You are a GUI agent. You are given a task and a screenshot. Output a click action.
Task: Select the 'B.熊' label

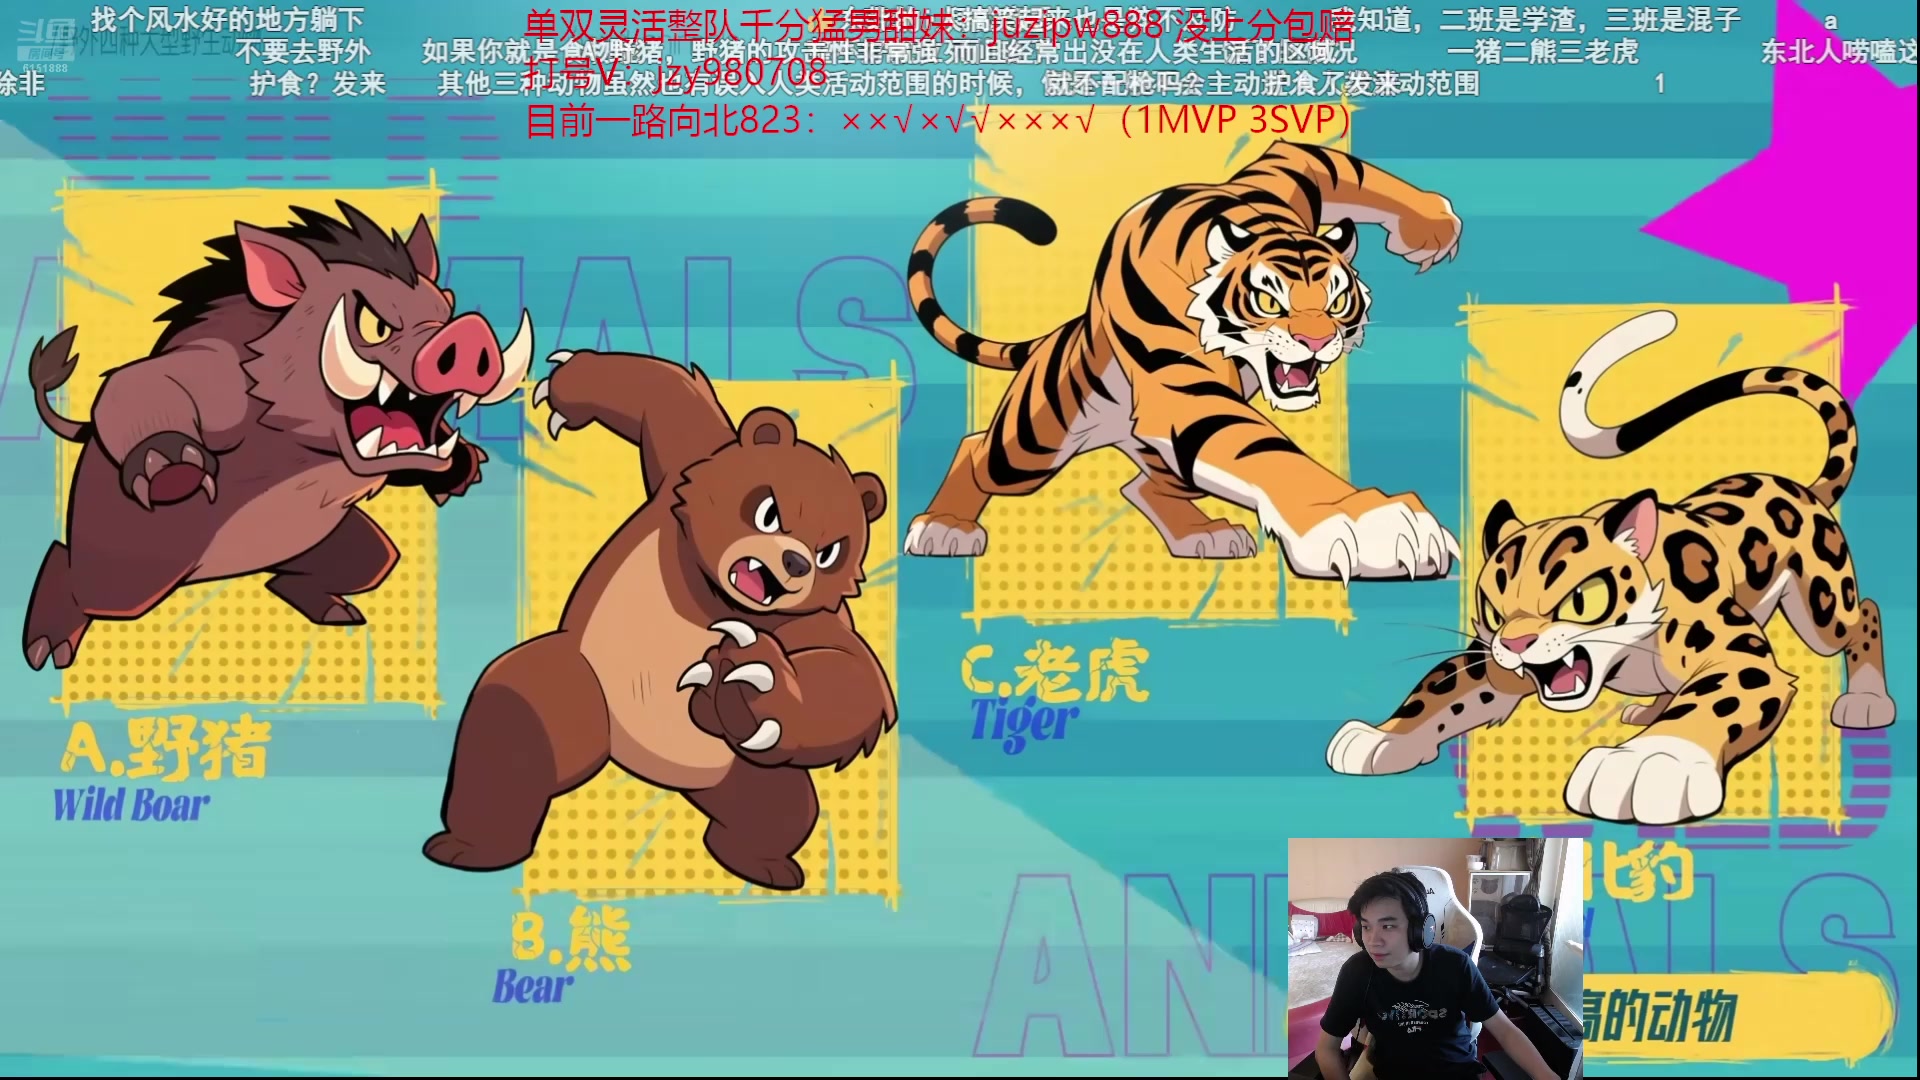coord(571,939)
